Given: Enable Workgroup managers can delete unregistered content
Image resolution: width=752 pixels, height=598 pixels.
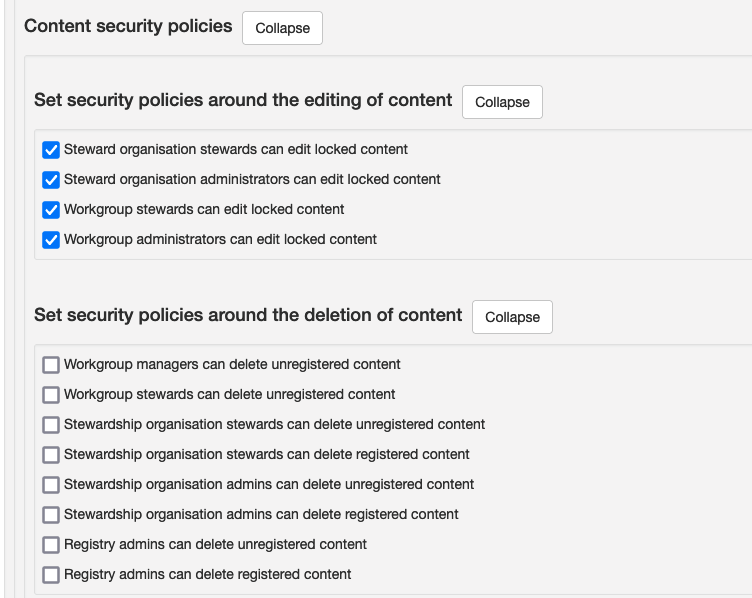Looking at the screenshot, I should click(x=51, y=365).
